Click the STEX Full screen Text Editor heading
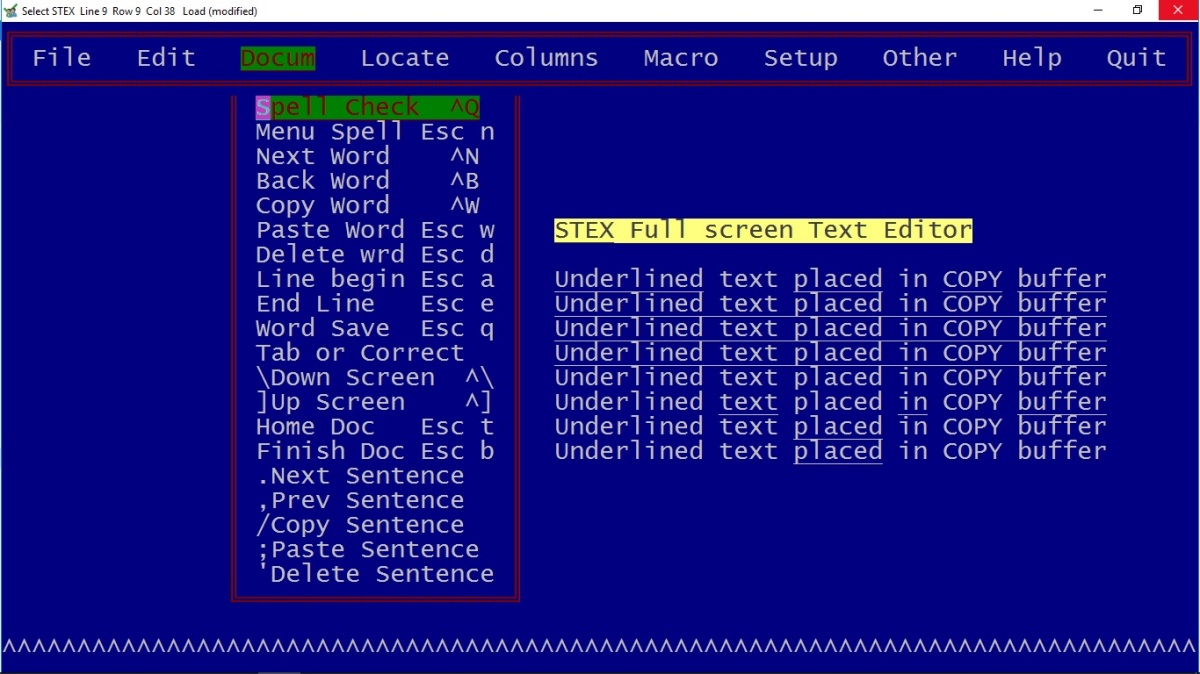1200x674 pixels. [x=763, y=231]
